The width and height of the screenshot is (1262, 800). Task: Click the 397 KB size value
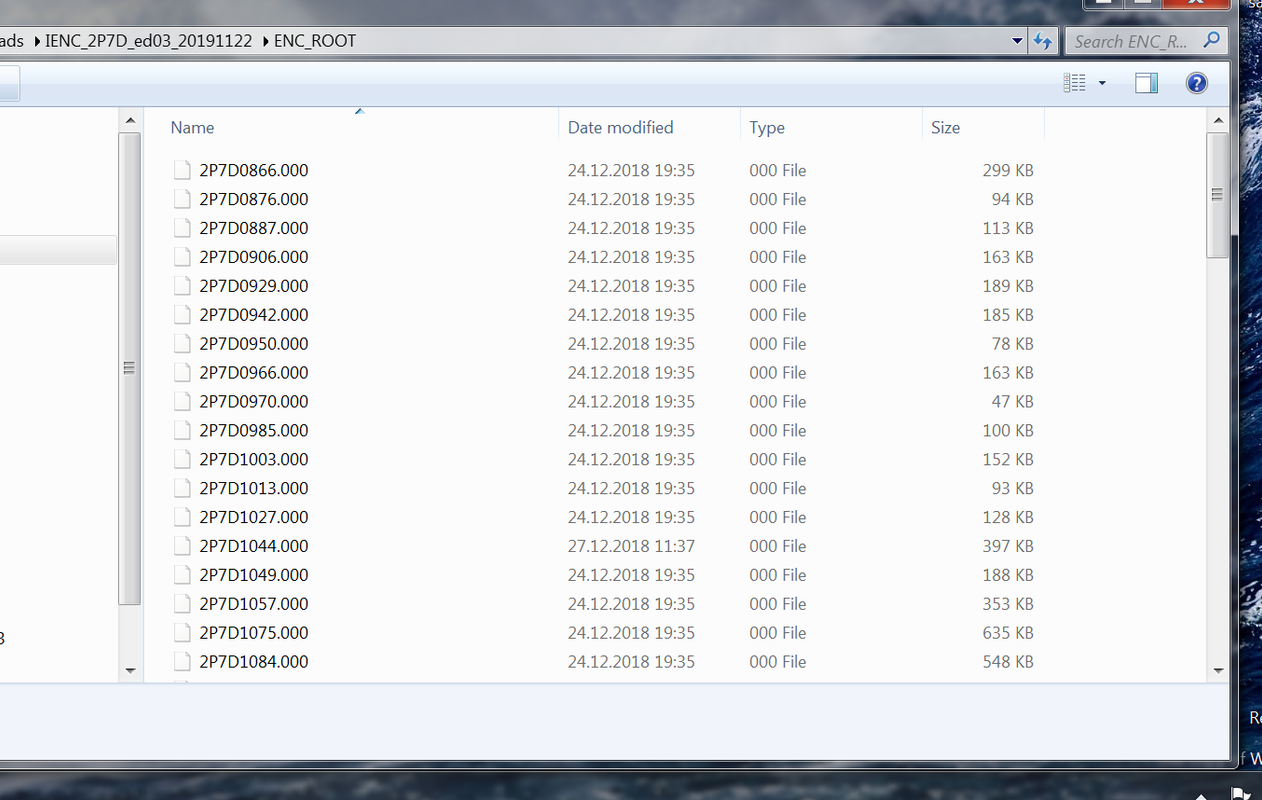[1008, 547]
